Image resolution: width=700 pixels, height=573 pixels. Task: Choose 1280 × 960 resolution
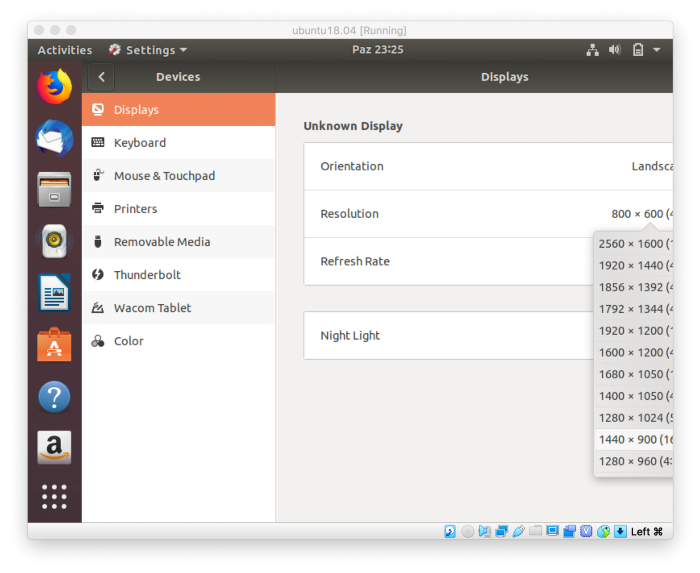[x=634, y=461]
